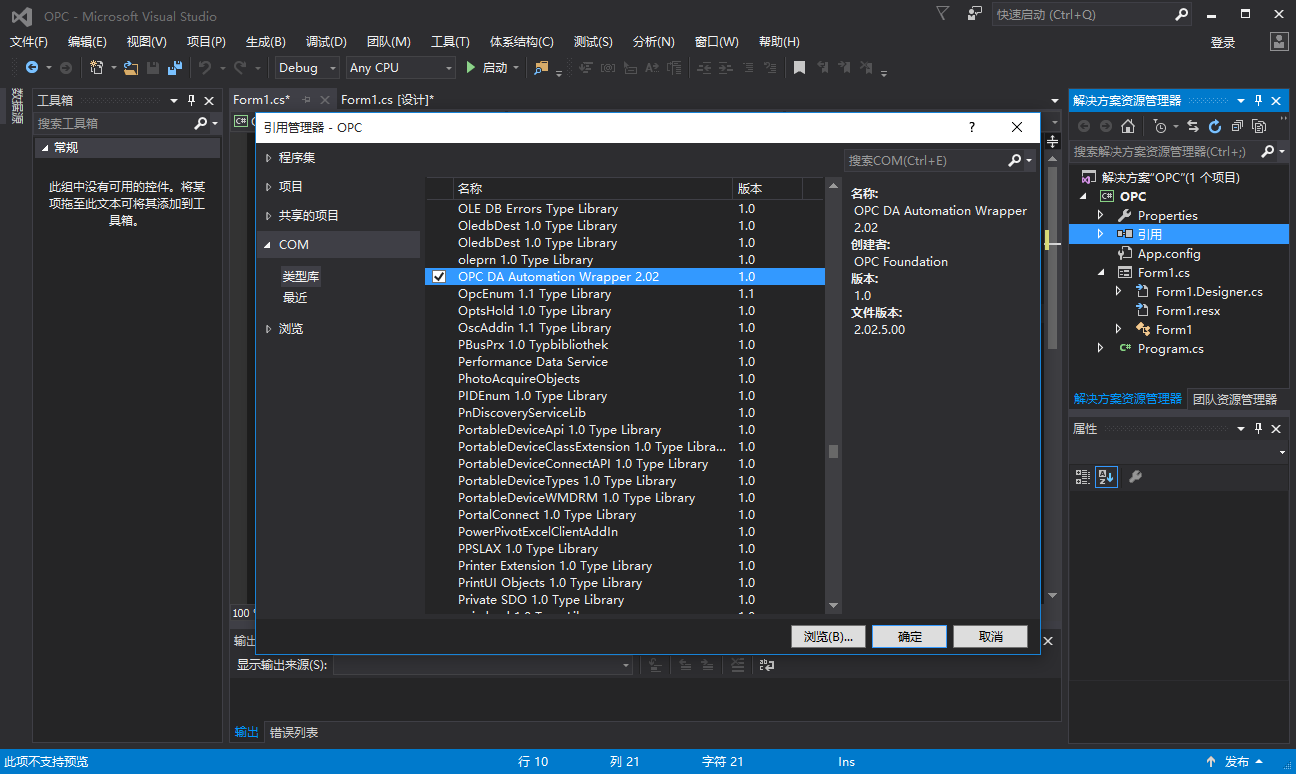Expand the 共享的项目 category
The width and height of the screenshot is (1296, 774).
[x=268, y=216]
